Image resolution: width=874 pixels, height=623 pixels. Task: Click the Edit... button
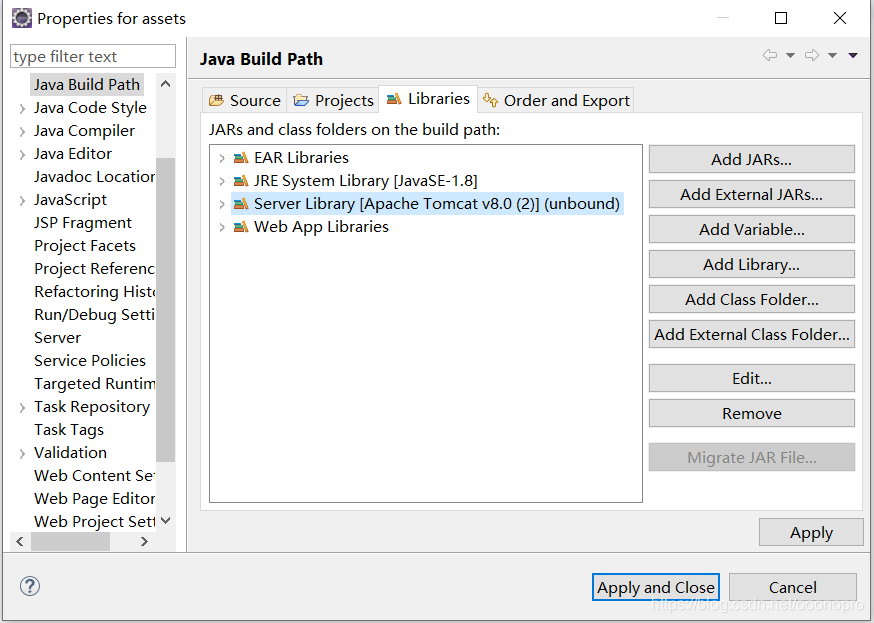[x=751, y=378]
